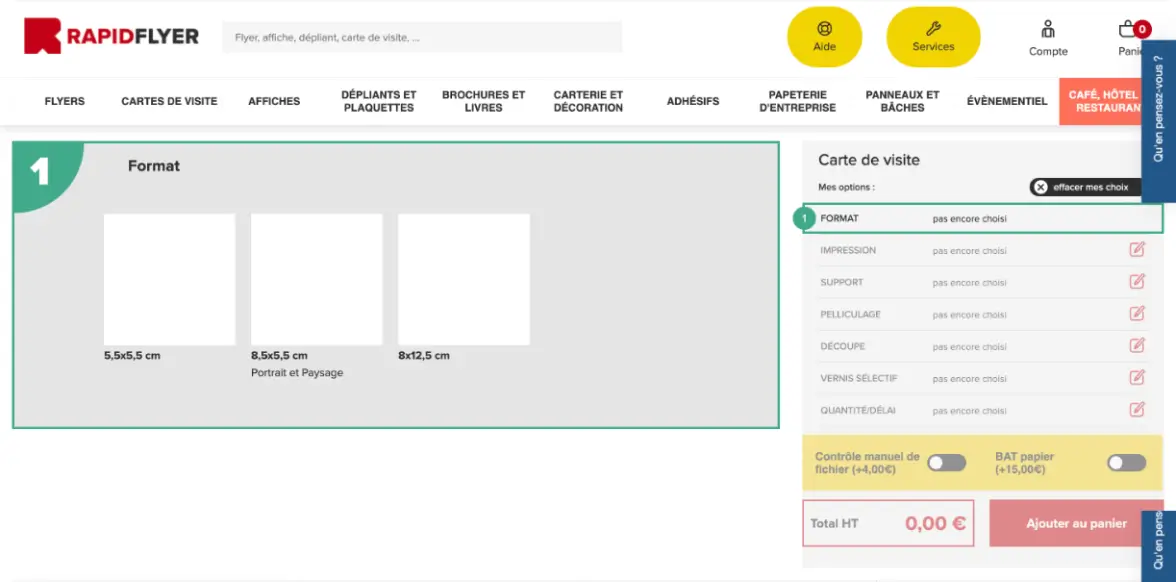The width and height of the screenshot is (1176, 582).
Task: Select the 8x12,5 cm format thumbnail
Action: (464, 279)
